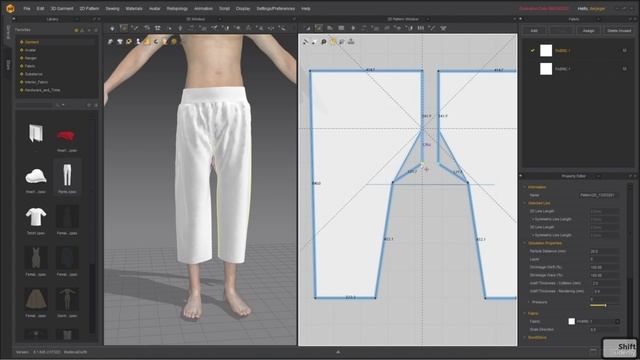
Task: Click the first fabric's white color swatch
Action: click(x=546, y=51)
